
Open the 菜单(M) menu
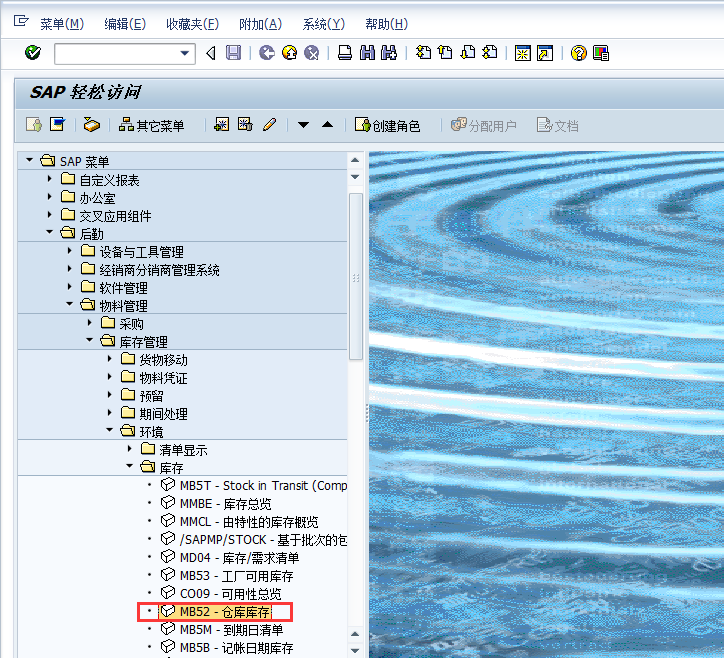(x=62, y=24)
